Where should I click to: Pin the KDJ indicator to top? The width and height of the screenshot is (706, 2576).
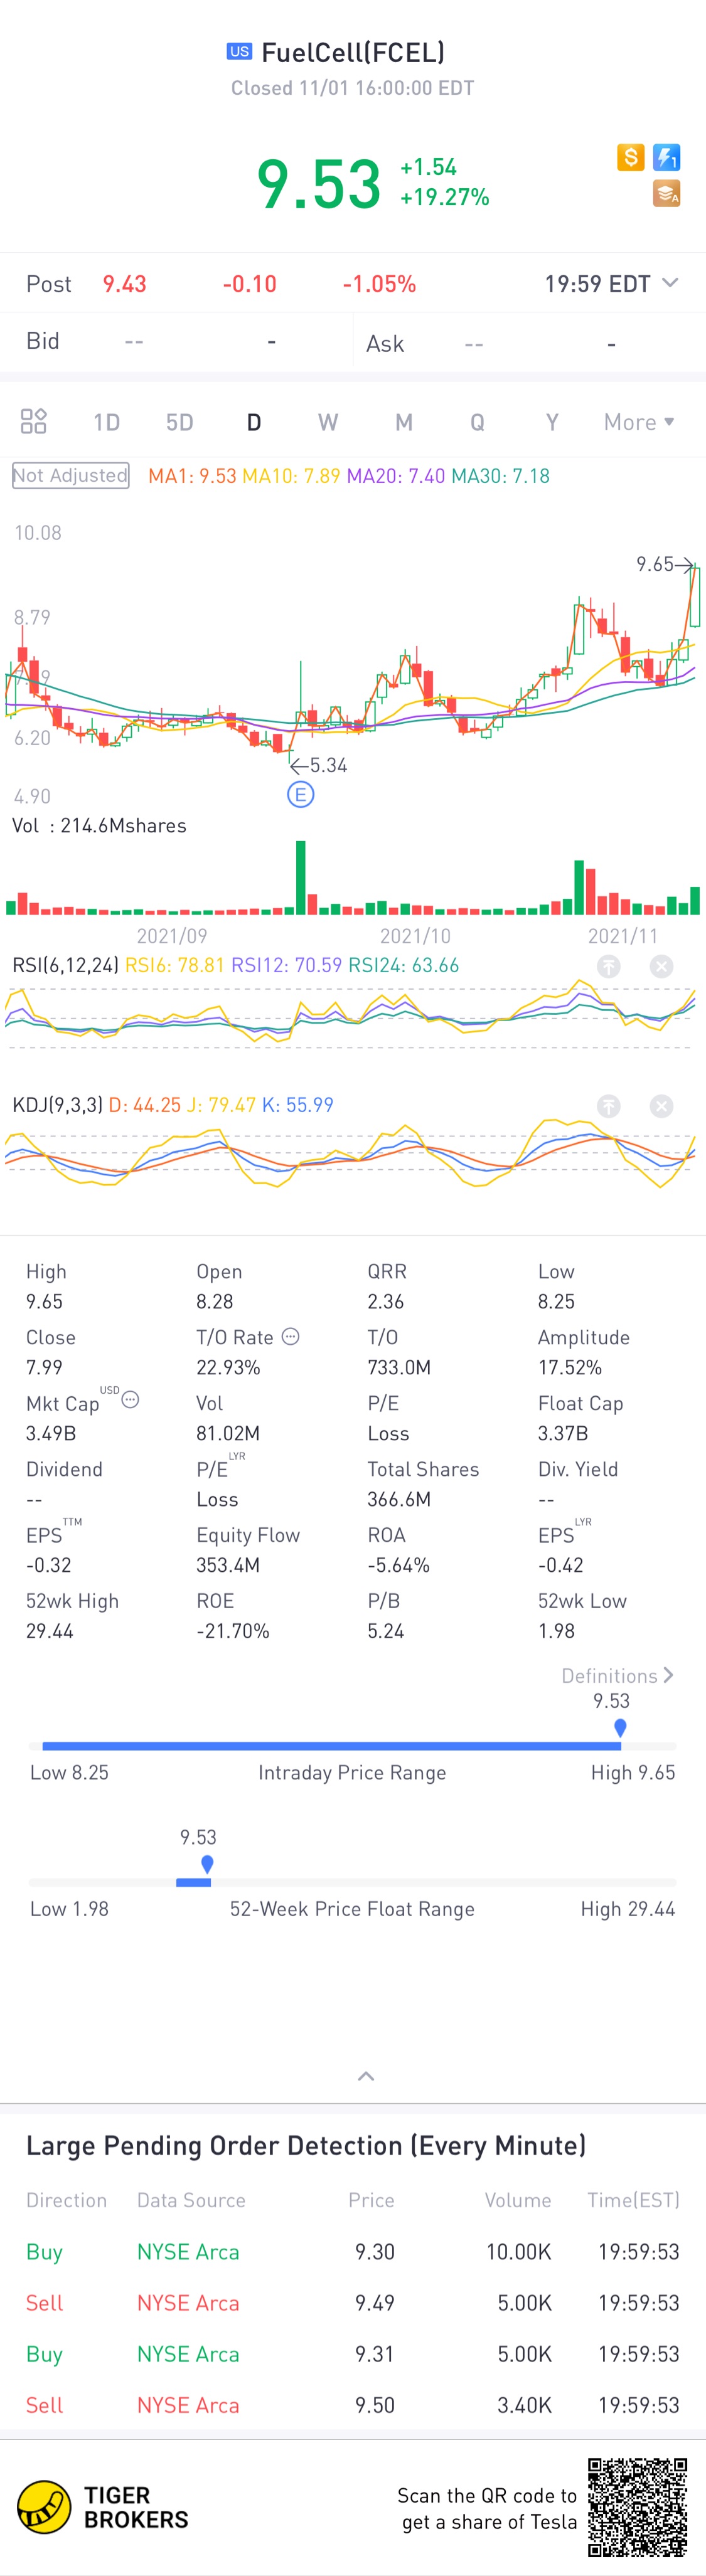pyautogui.click(x=608, y=1105)
